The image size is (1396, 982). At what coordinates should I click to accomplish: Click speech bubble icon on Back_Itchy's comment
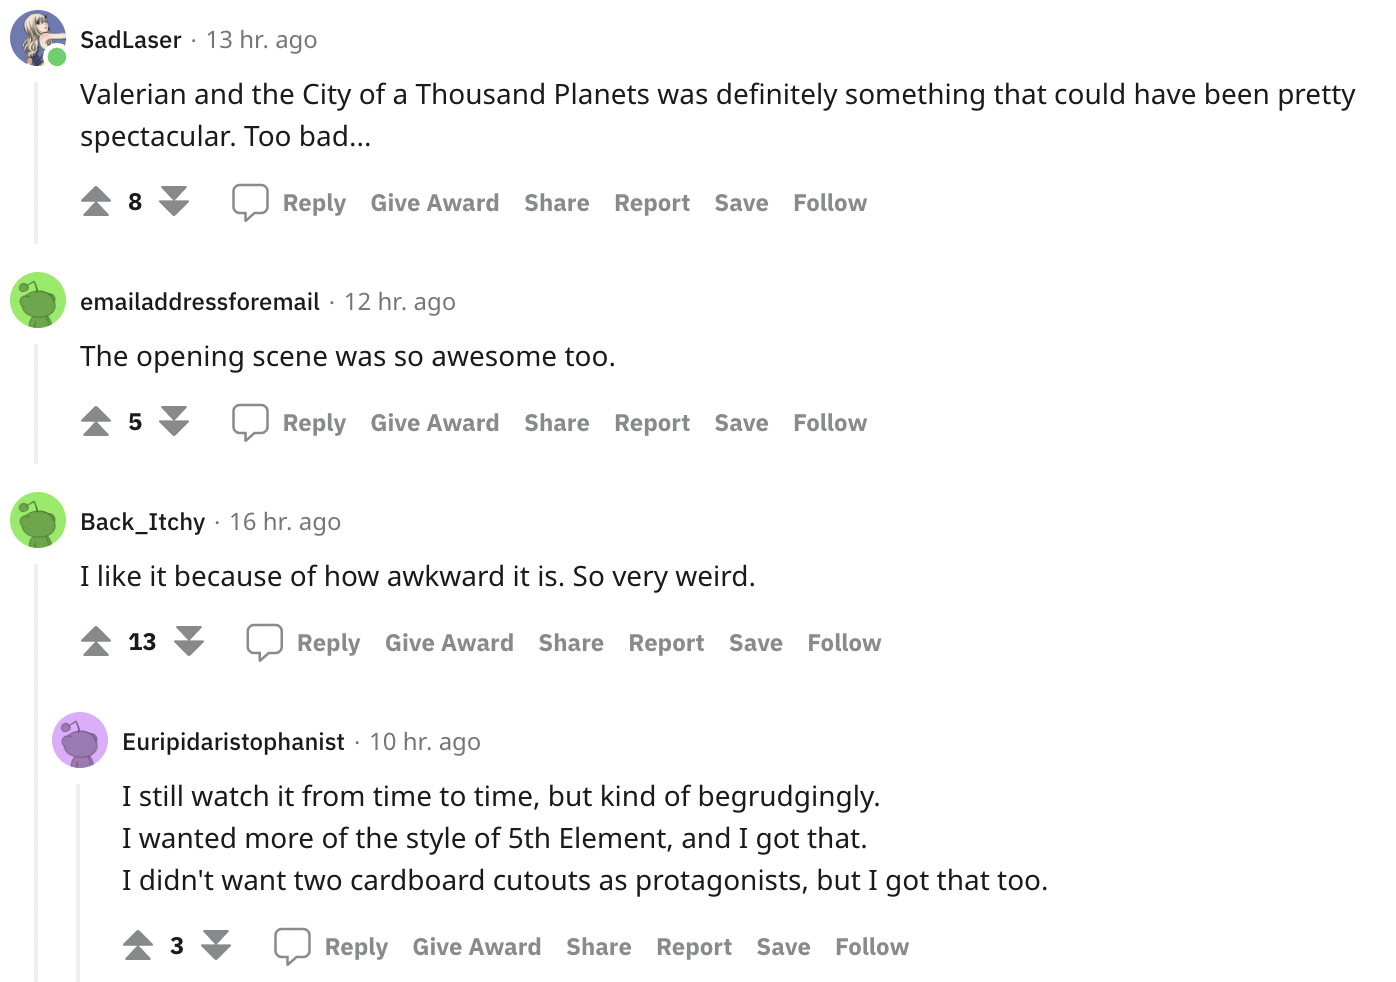point(265,642)
